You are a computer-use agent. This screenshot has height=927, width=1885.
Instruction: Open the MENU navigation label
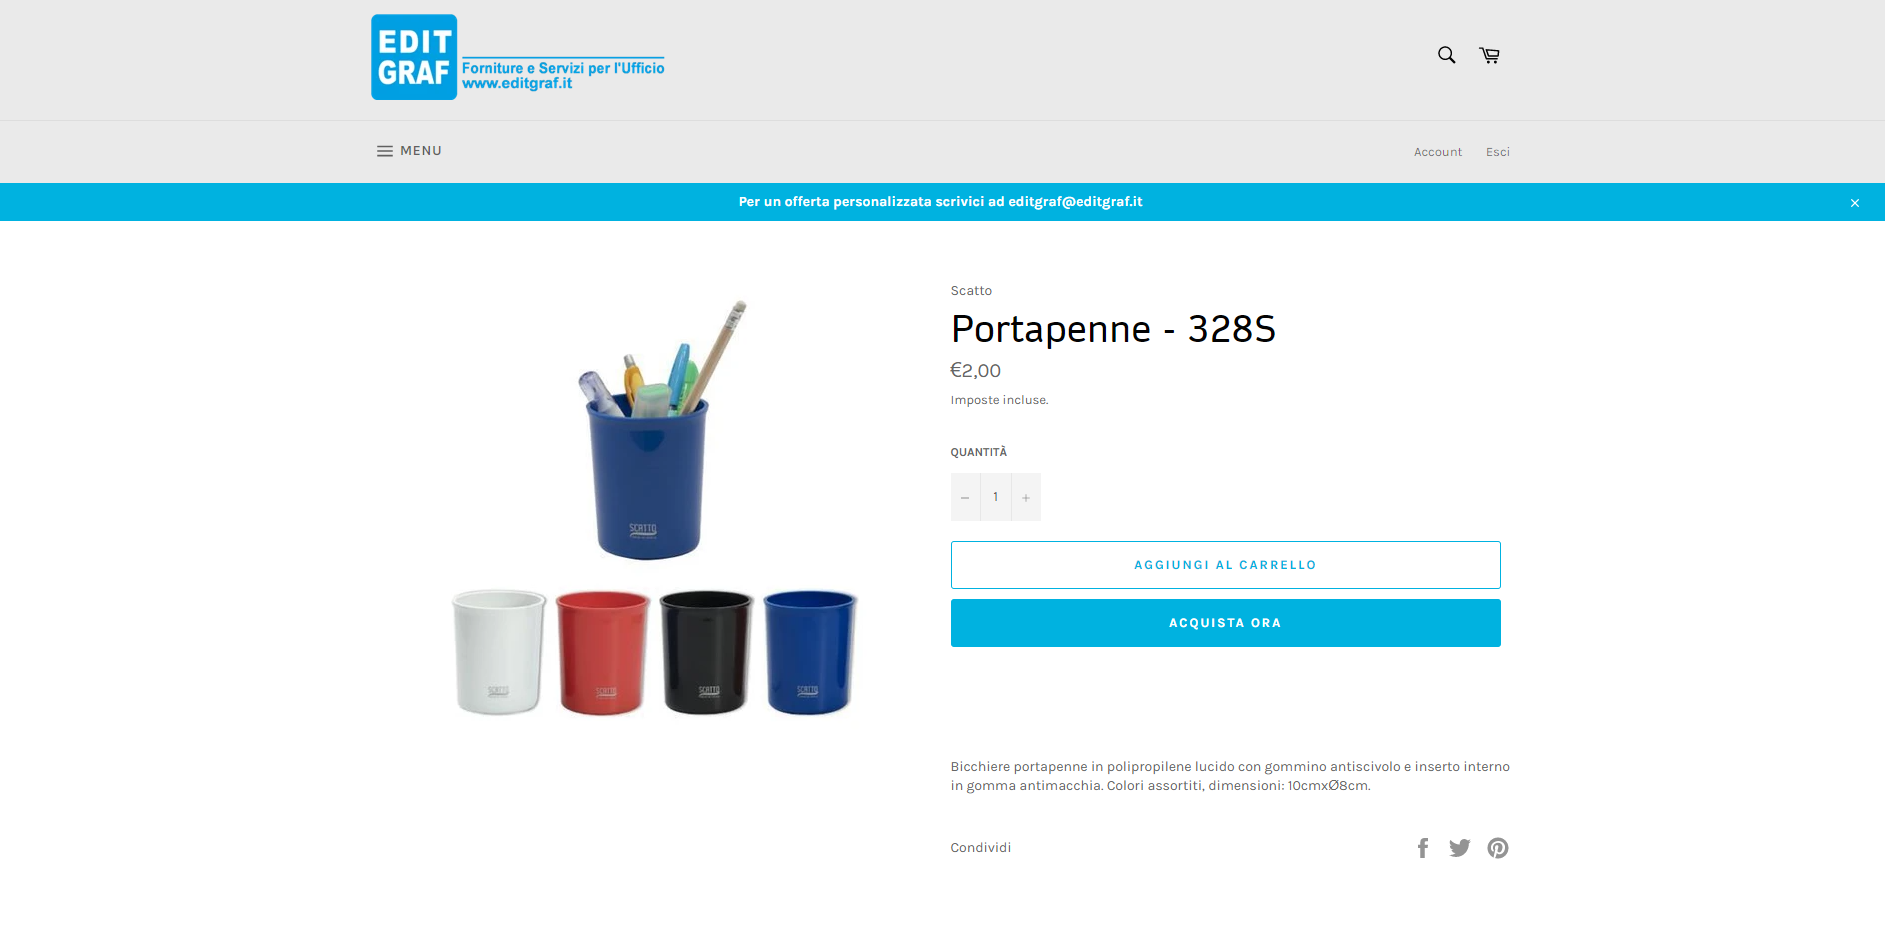[x=421, y=151]
